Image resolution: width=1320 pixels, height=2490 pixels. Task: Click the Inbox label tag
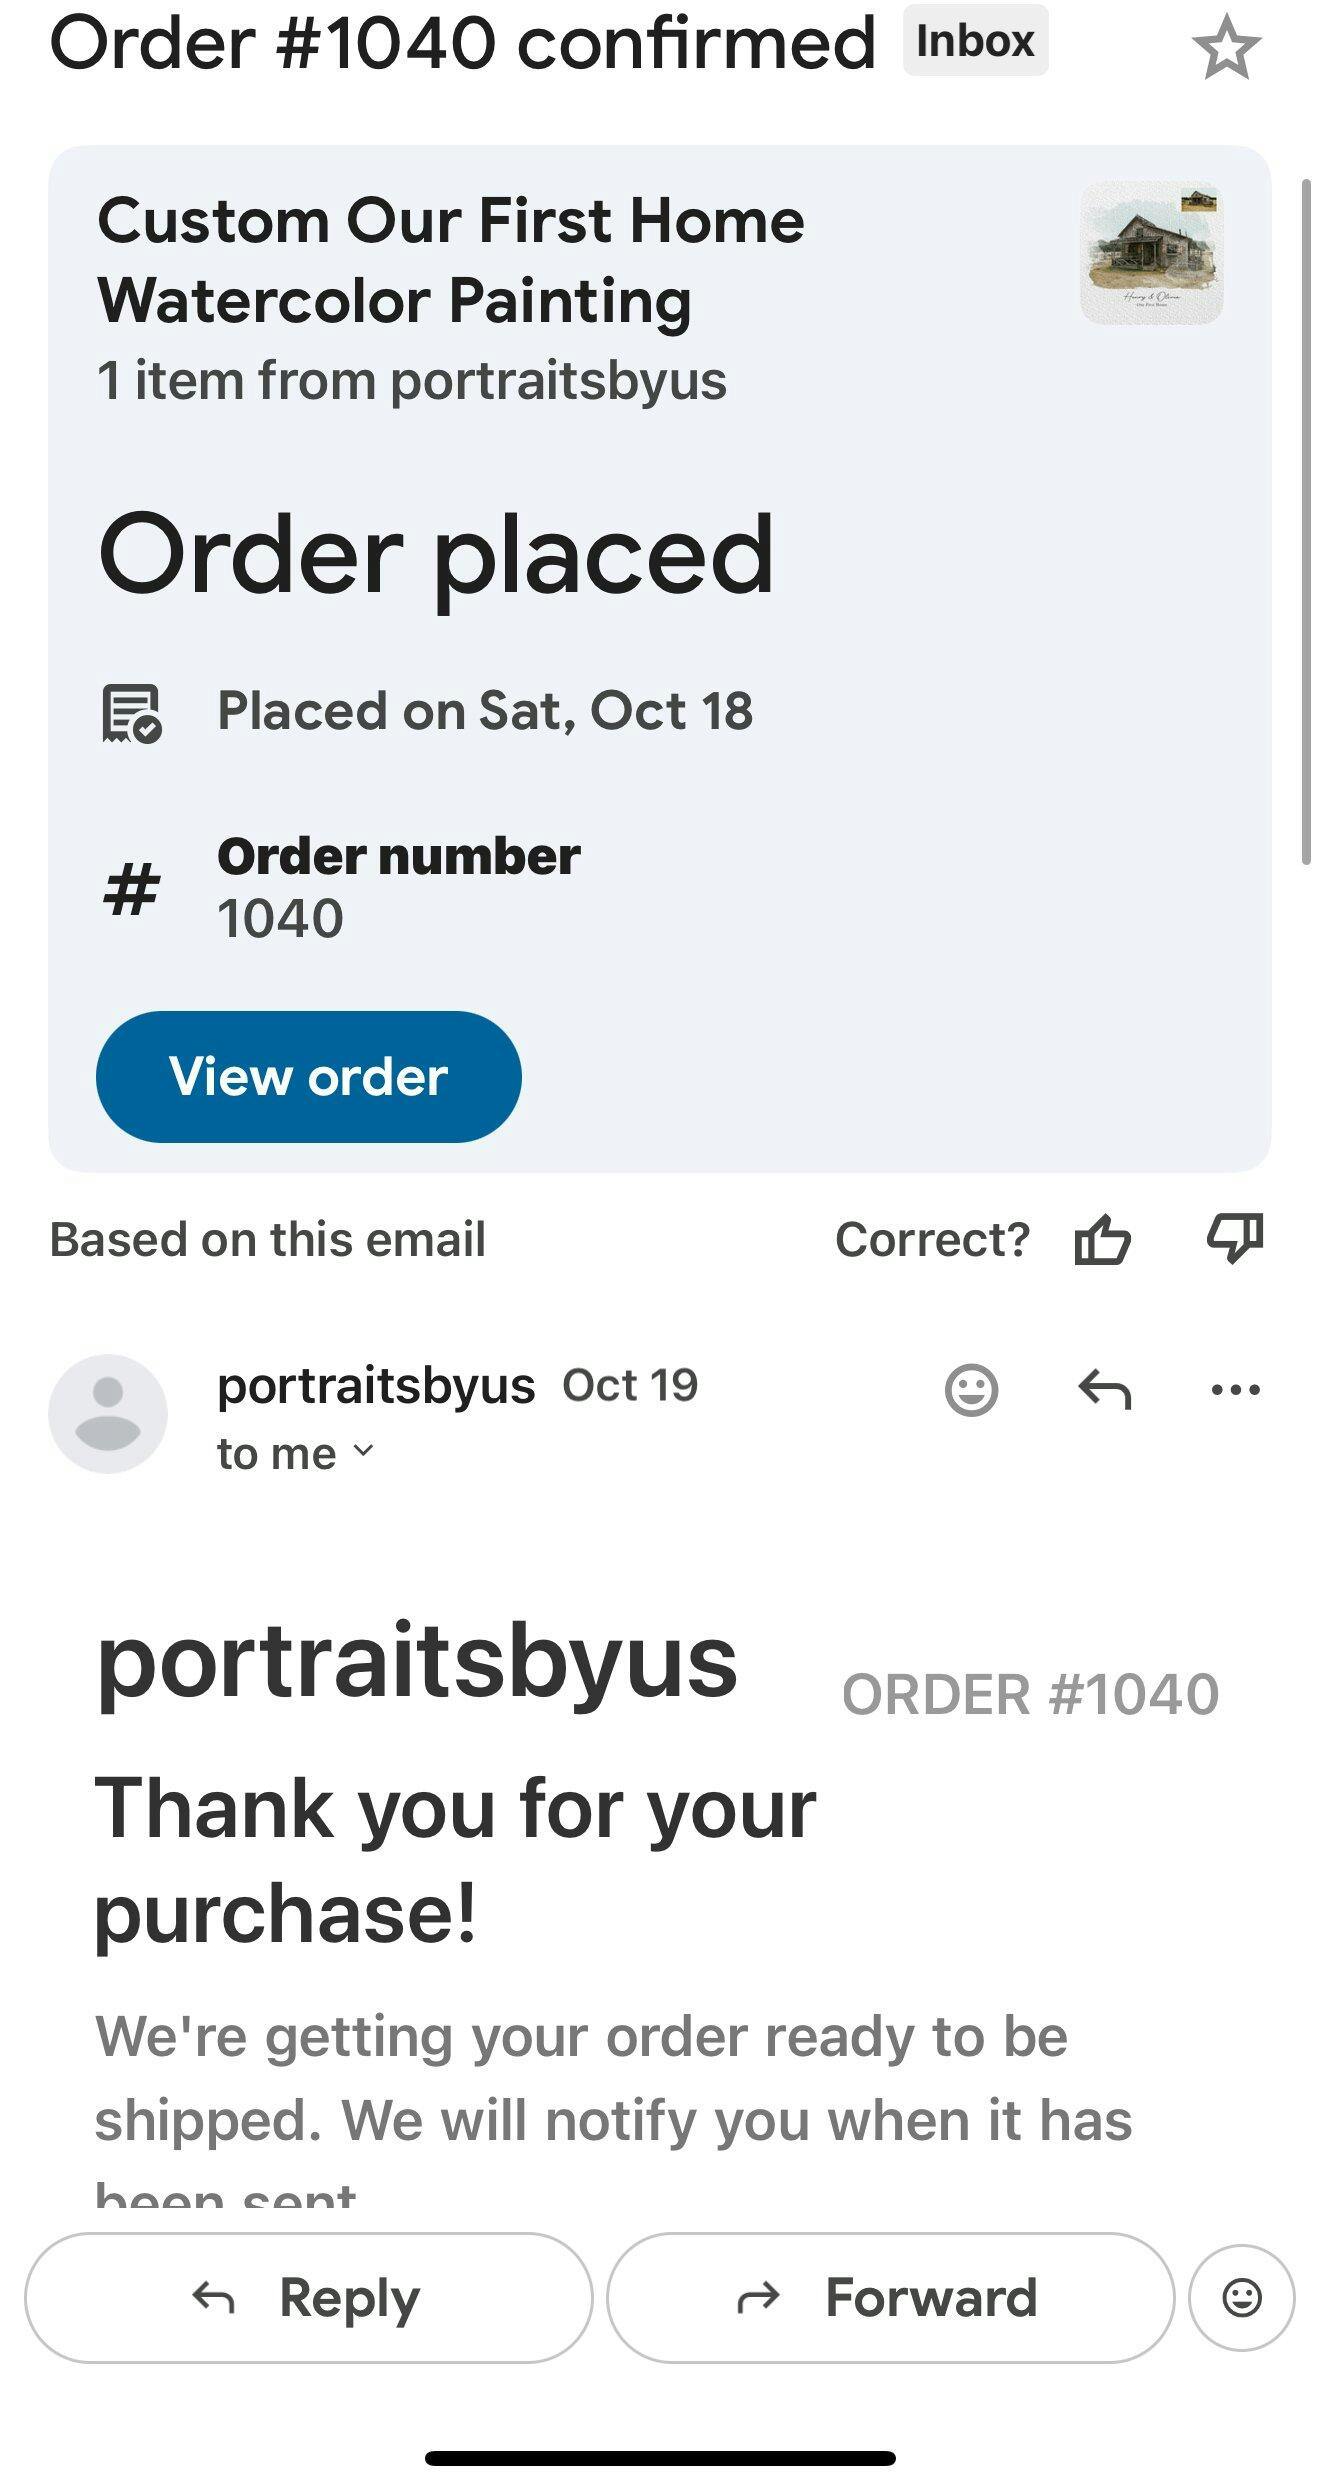coord(975,41)
